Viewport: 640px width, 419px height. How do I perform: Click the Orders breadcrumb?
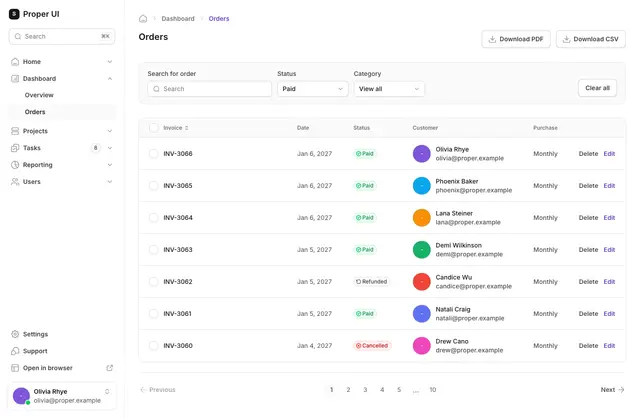[219, 18]
